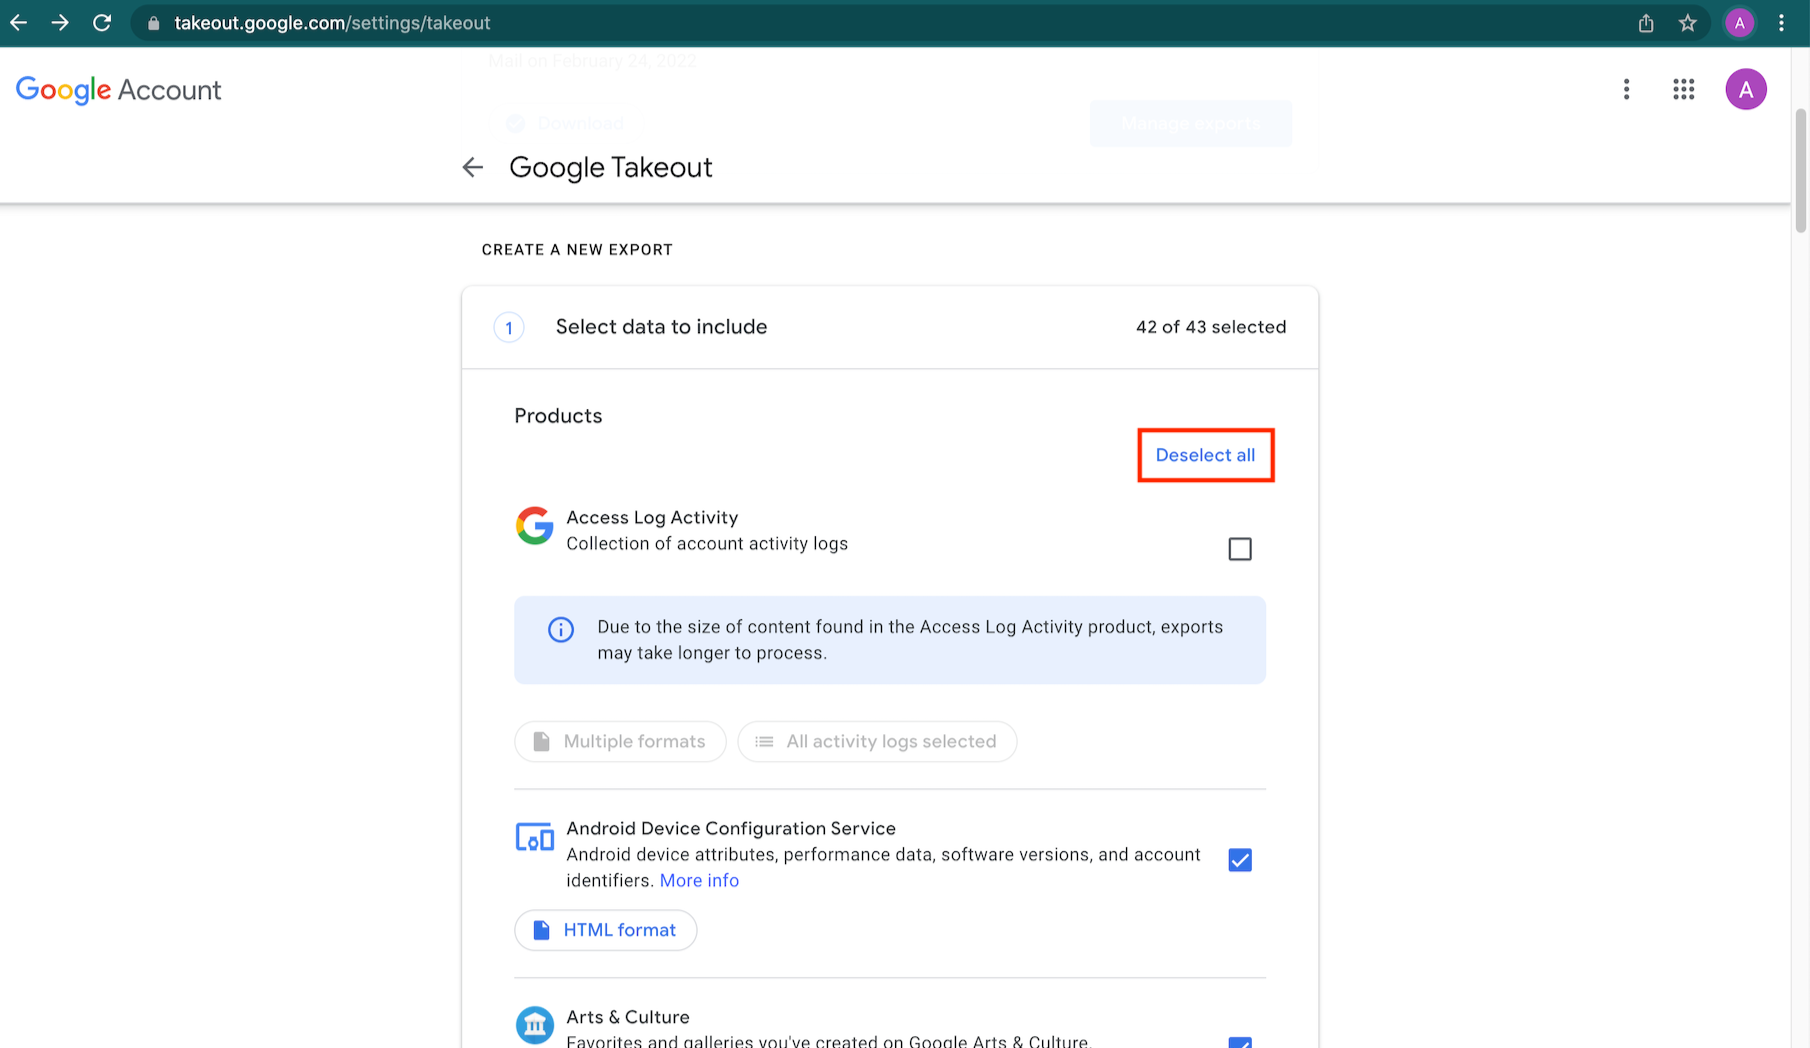The image size is (1810, 1048).
Task: Click the address bar URL
Action: 332,23
